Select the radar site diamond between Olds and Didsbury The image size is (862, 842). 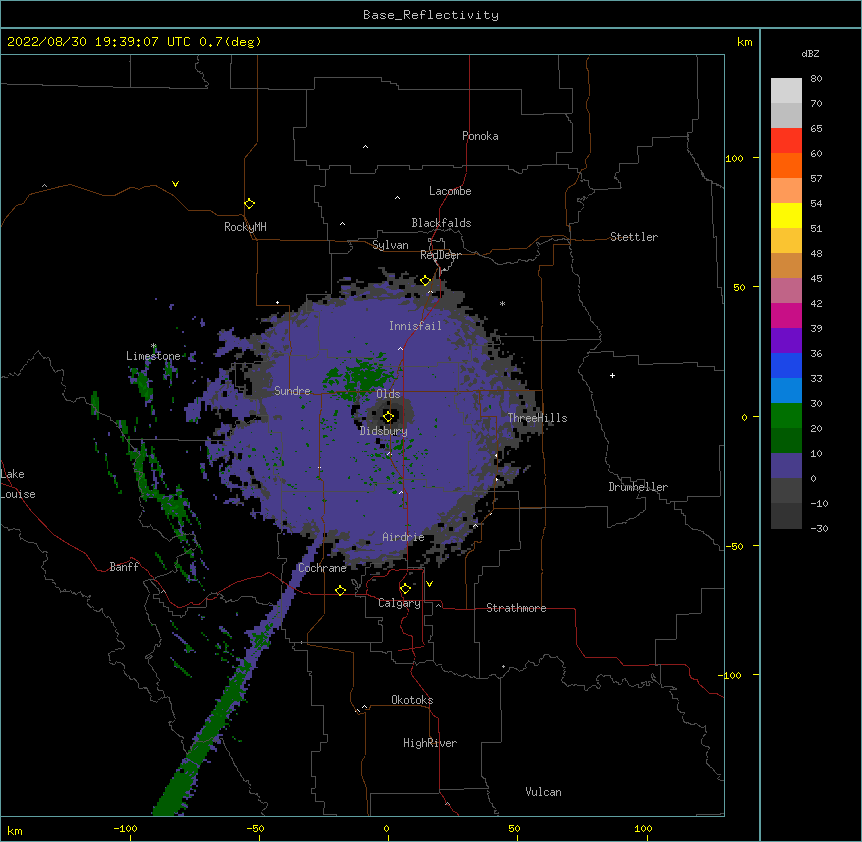pyautogui.click(x=389, y=417)
